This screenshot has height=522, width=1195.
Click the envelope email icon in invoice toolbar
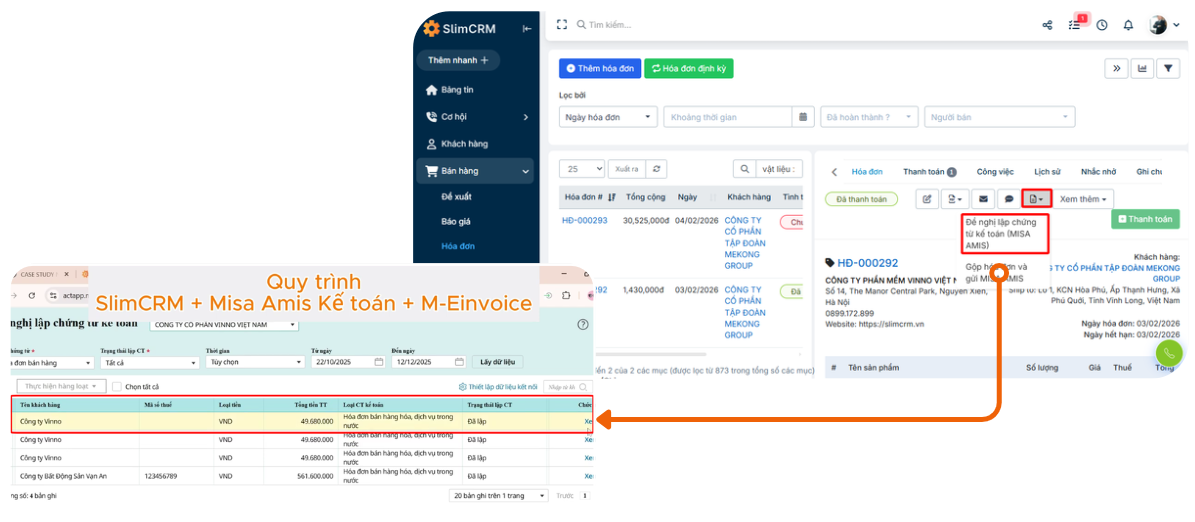[982, 199]
